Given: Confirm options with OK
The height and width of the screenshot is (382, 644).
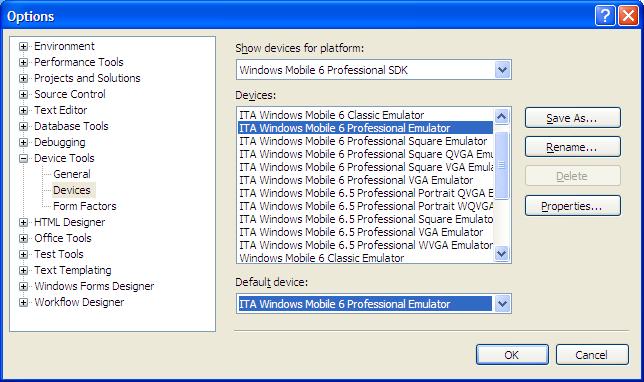Looking at the screenshot, I should [x=512, y=355].
